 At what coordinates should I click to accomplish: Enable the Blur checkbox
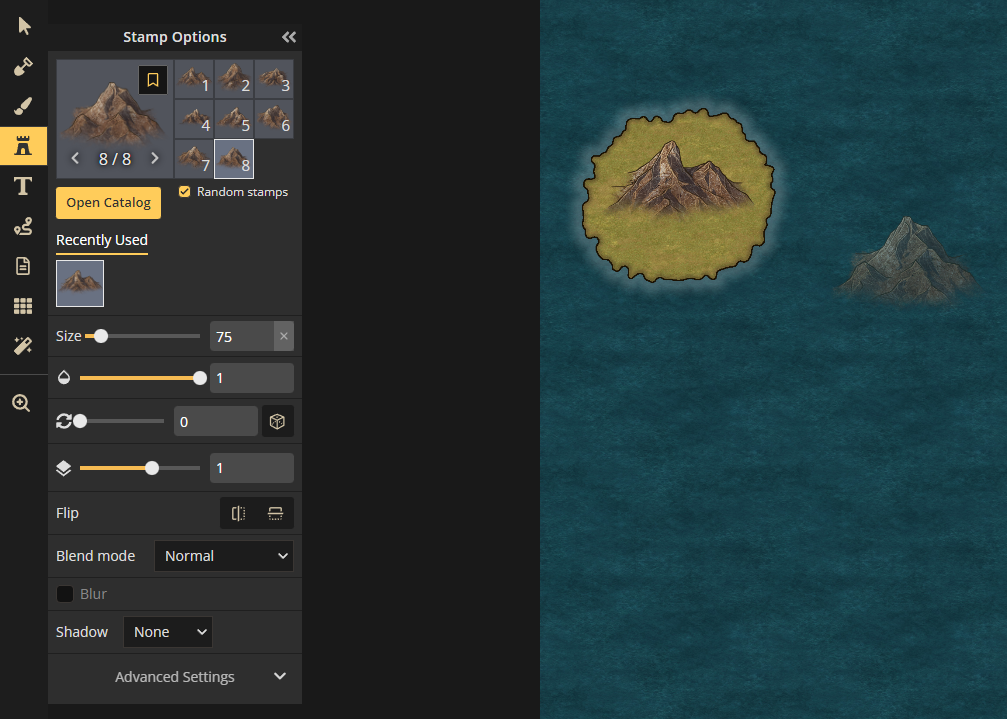[65, 594]
